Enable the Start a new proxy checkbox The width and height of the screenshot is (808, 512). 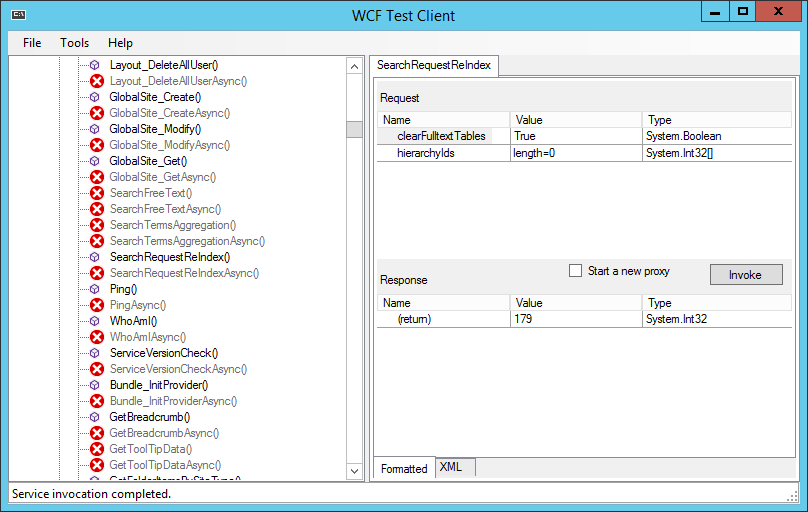575,270
